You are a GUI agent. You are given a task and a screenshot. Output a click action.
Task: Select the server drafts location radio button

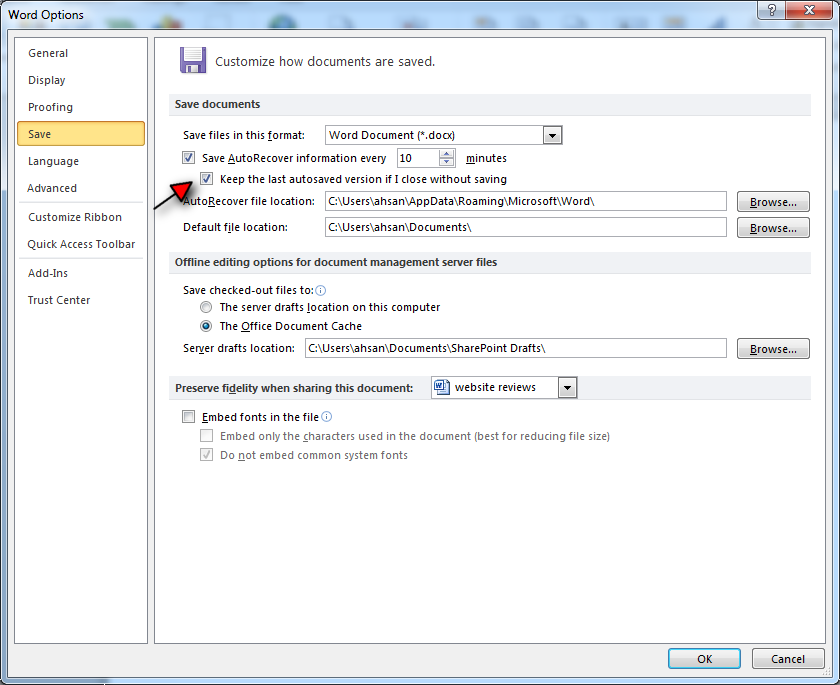click(x=206, y=307)
